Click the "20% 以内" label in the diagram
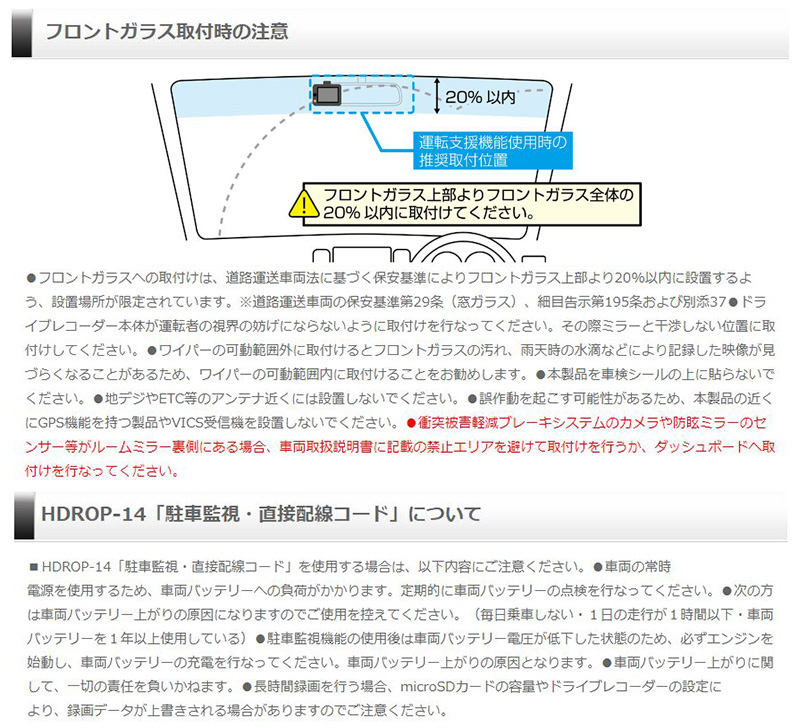This screenshot has height=728, width=800. pyautogui.click(x=480, y=97)
